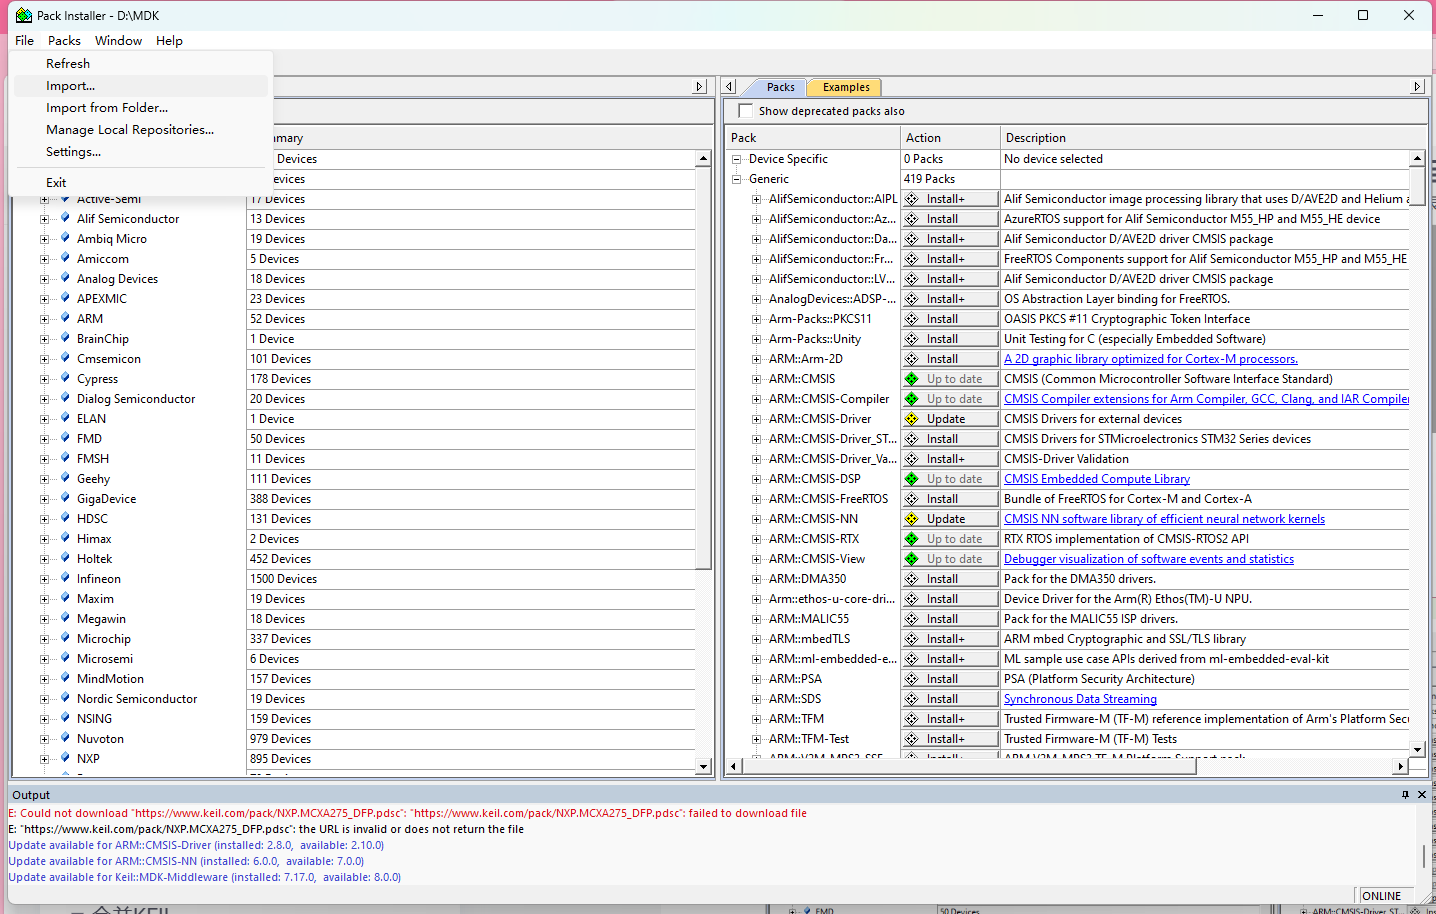Click down arrow of device list scrollbar
The width and height of the screenshot is (1436, 914).
coord(703,767)
